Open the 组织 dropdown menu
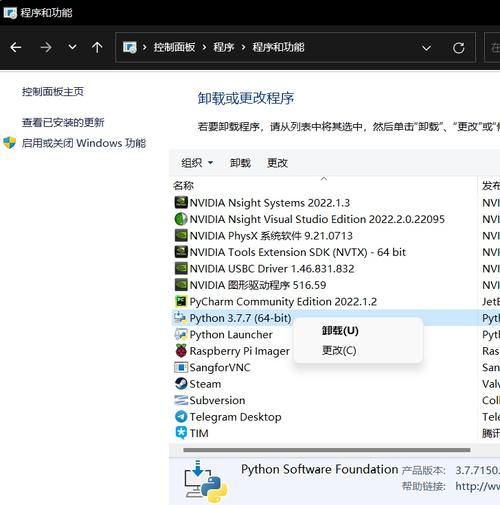This screenshot has height=505, width=500. point(197,163)
